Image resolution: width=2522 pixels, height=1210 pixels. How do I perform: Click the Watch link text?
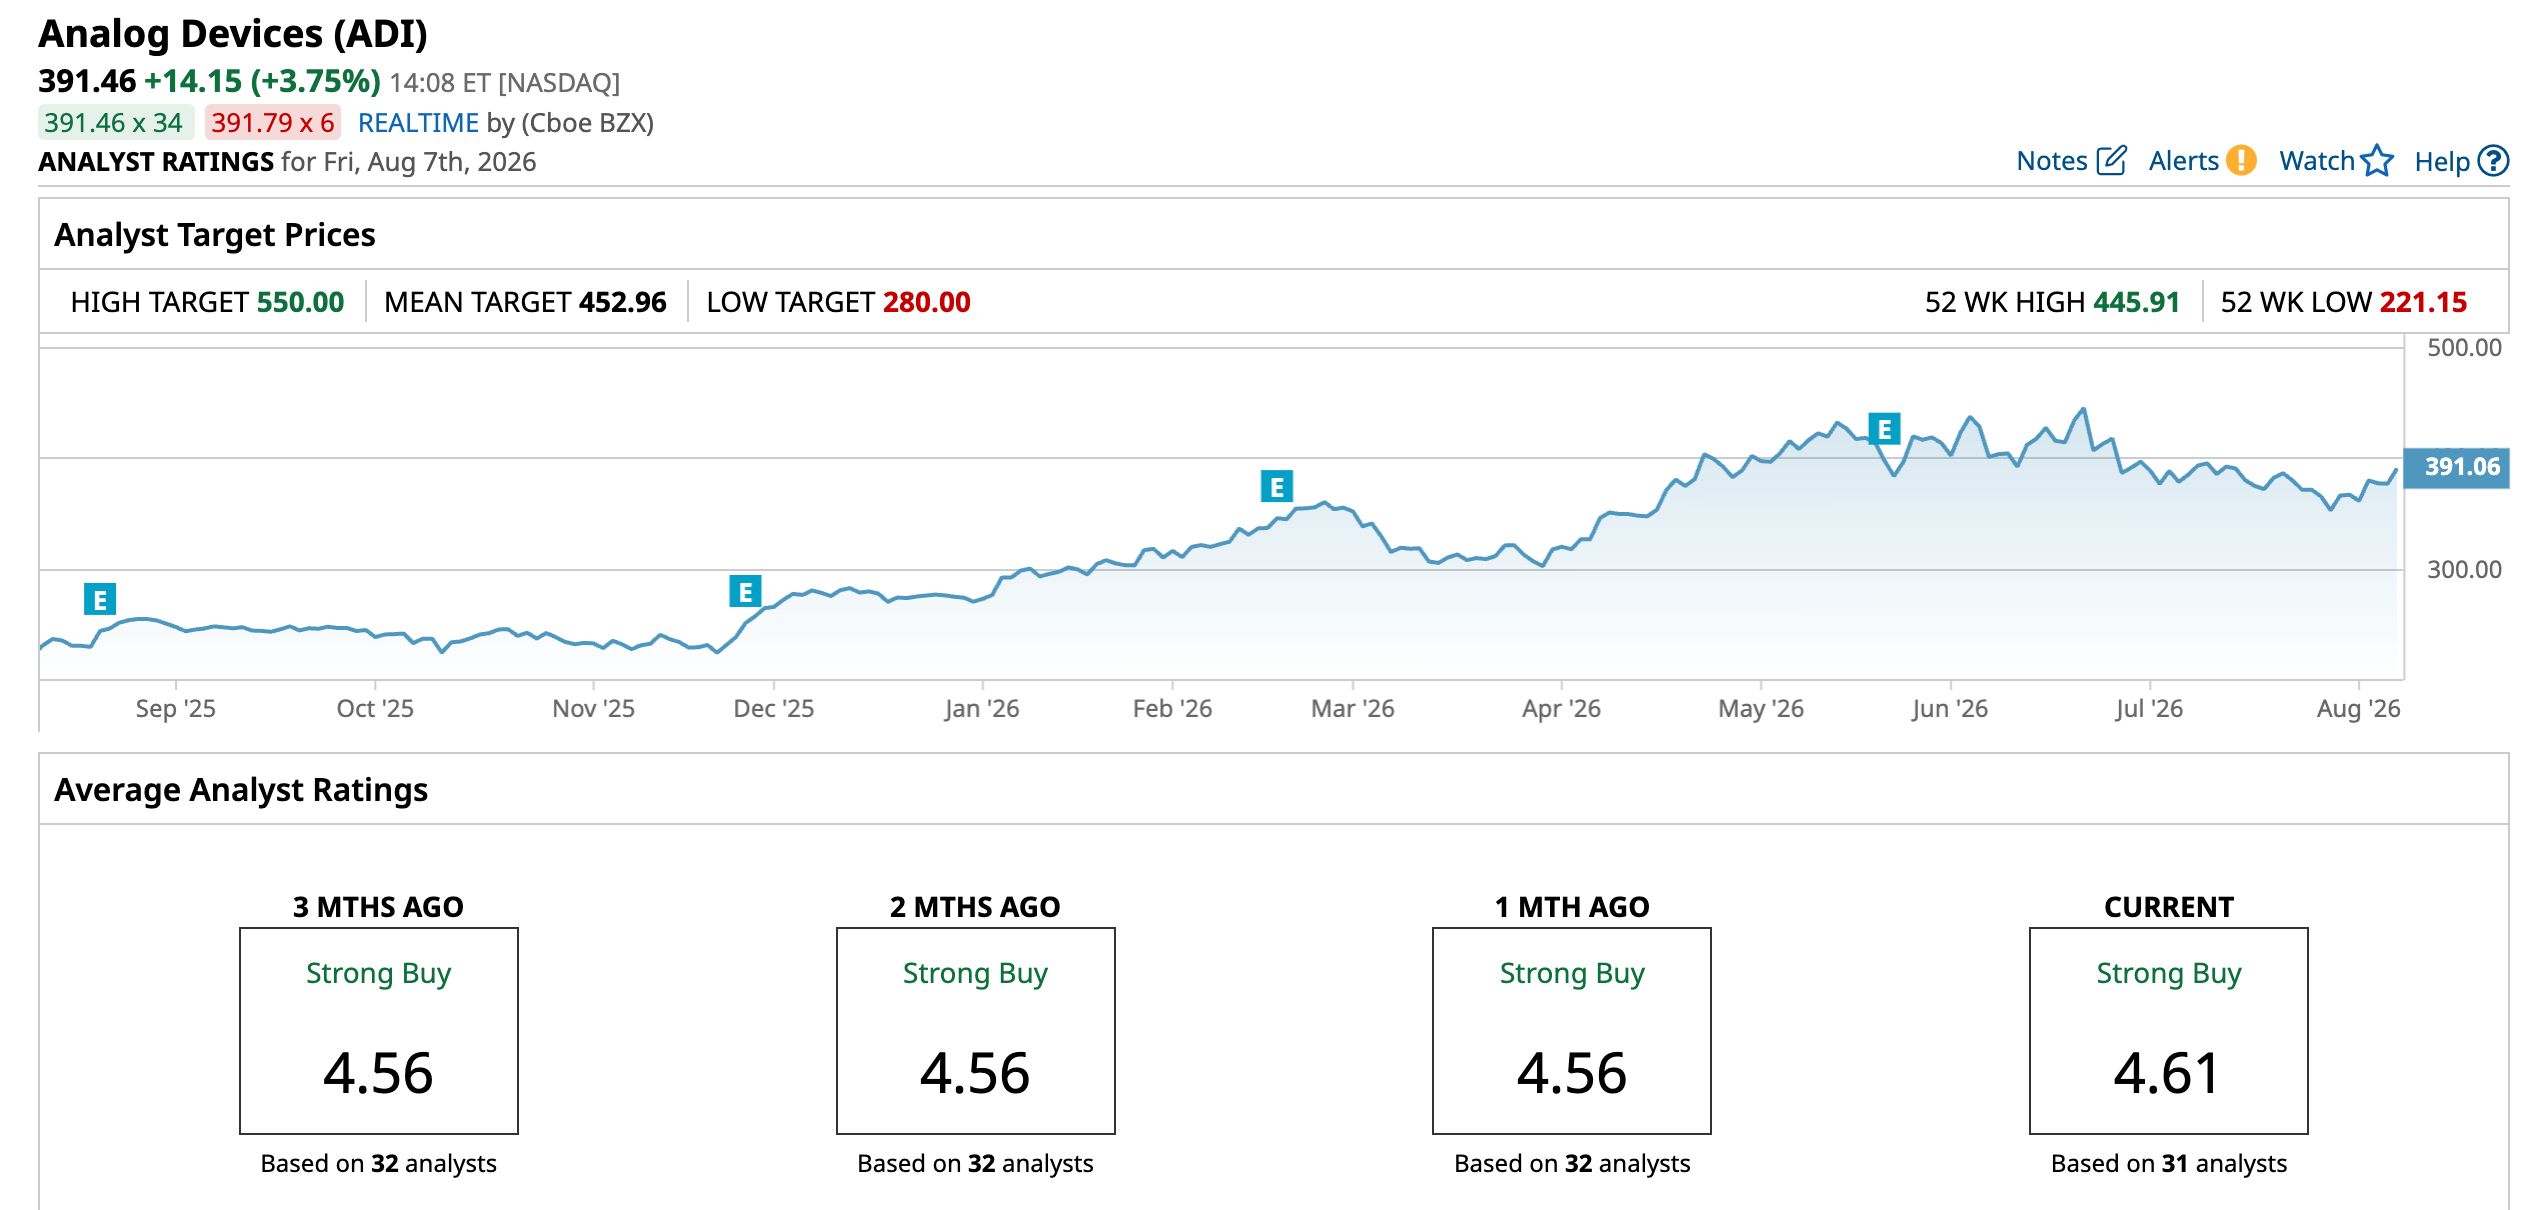coord(2317,161)
